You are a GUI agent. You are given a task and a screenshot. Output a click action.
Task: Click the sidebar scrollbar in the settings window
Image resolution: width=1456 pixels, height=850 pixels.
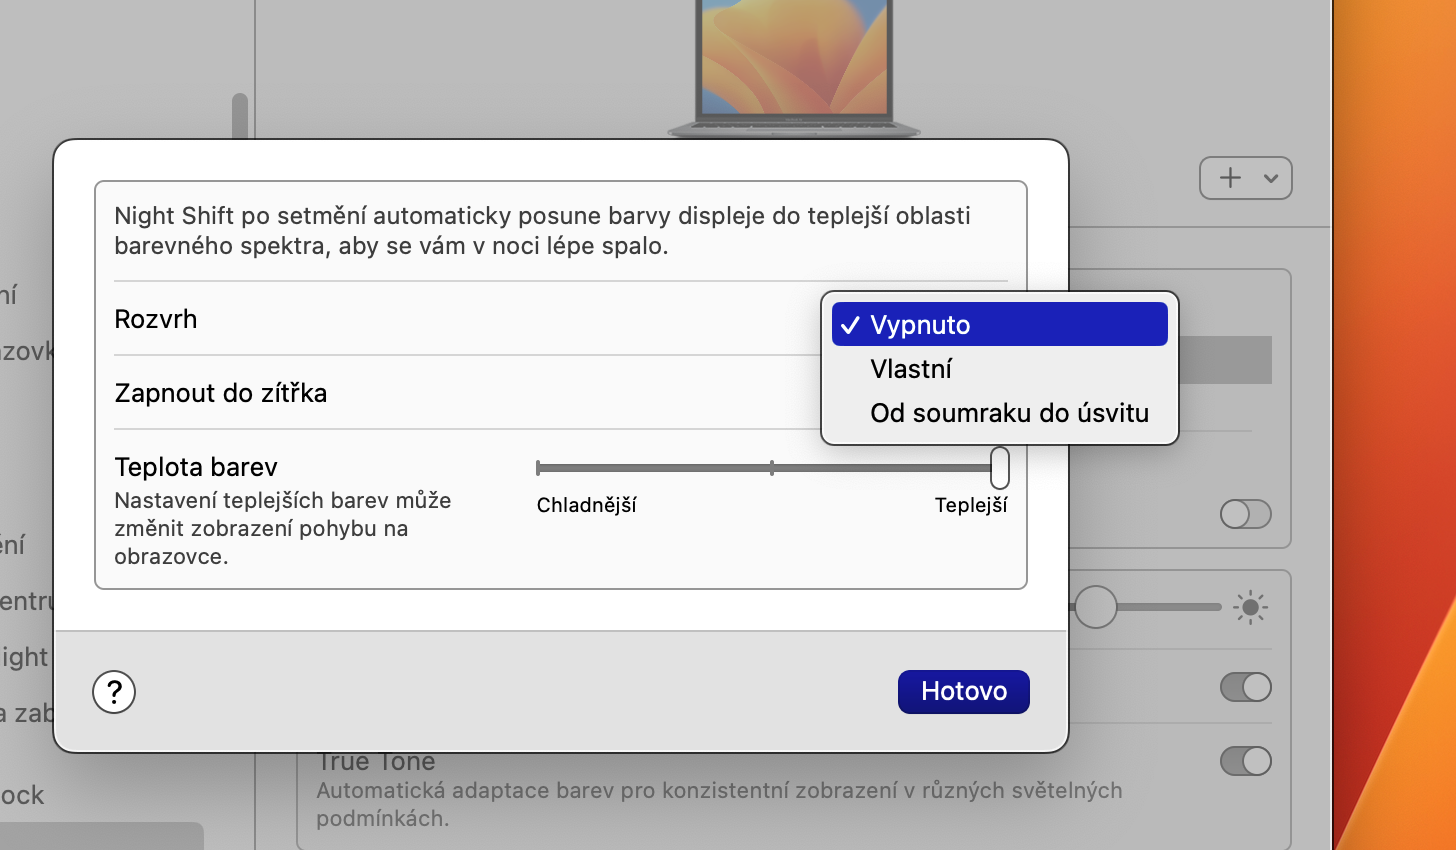(x=240, y=116)
